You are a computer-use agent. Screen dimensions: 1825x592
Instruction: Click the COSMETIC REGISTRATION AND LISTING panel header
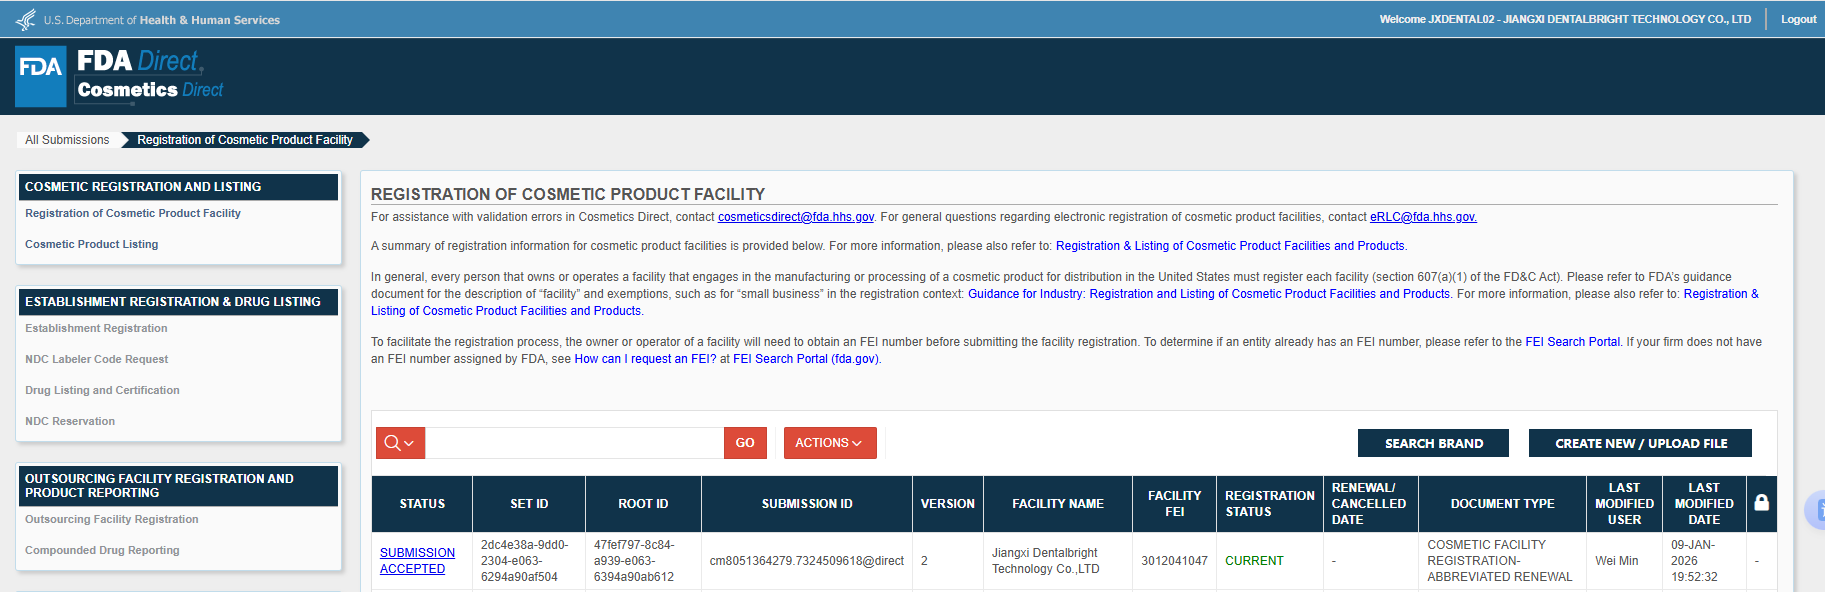pos(179,187)
